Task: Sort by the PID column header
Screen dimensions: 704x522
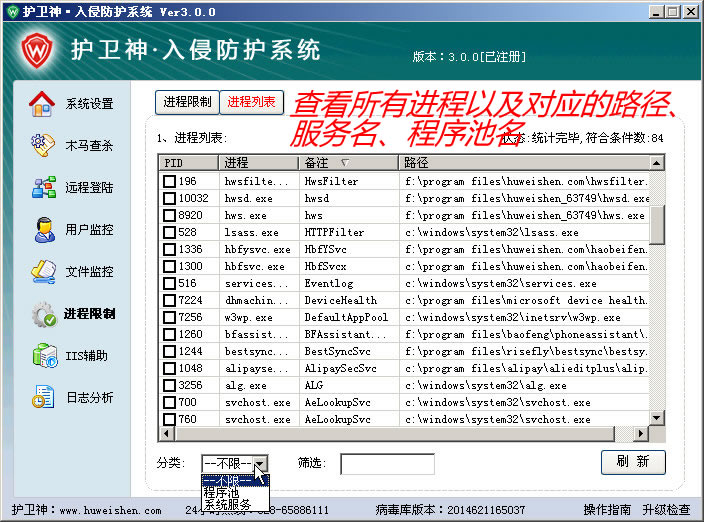Action: tap(189, 162)
